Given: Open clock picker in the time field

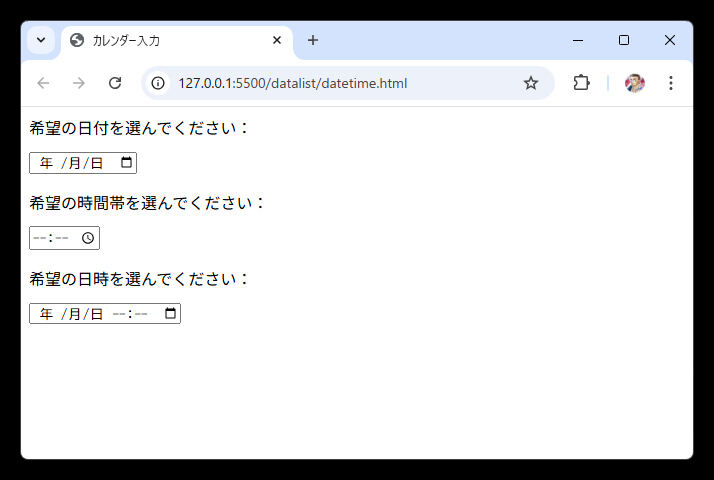Looking at the screenshot, I should 88,238.
